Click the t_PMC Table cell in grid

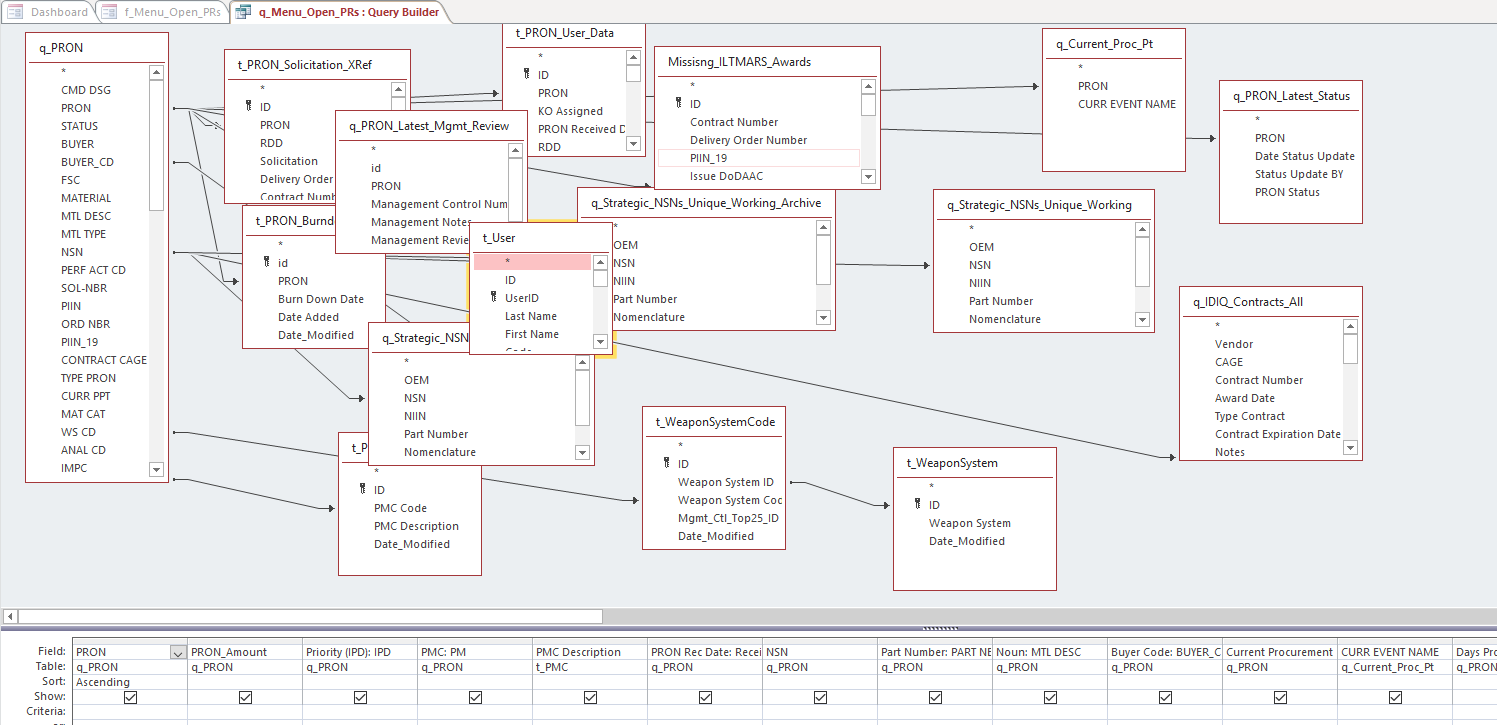[590, 667]
